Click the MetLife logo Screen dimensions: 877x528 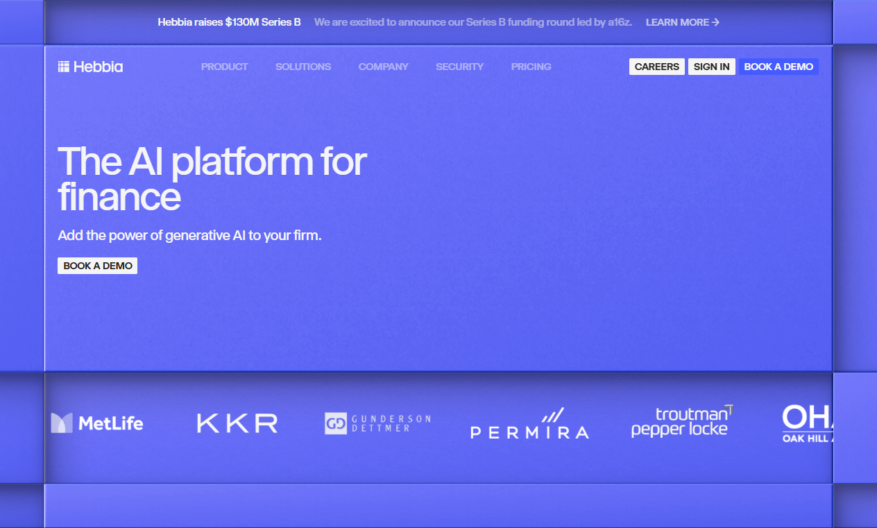(x=97, y=423)
